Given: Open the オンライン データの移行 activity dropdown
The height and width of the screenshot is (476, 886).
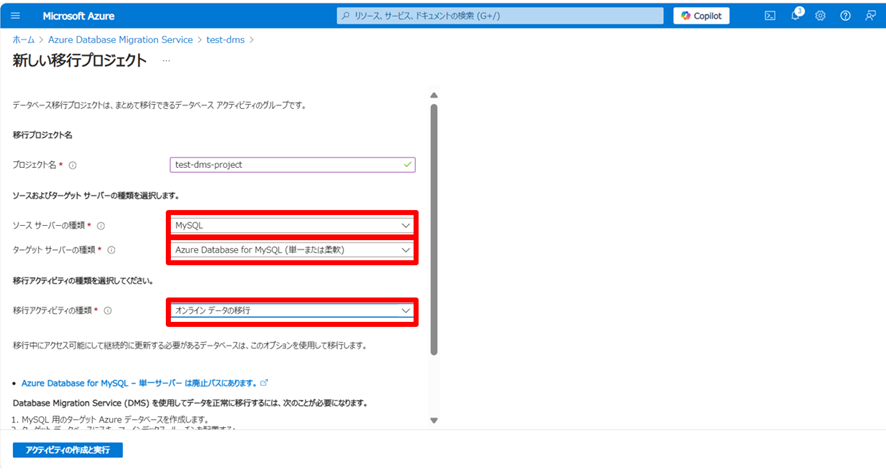Looking at the screenshot, I should (292, 311).
